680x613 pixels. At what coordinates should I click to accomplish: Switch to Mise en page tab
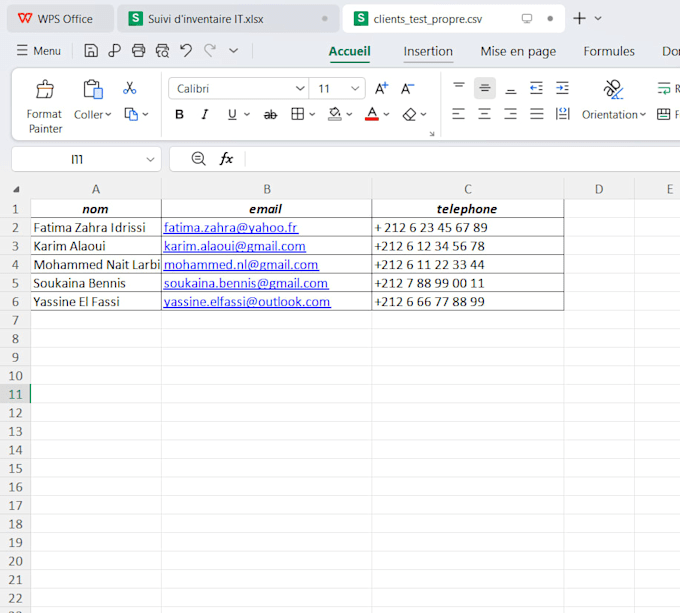click(518, 51)
